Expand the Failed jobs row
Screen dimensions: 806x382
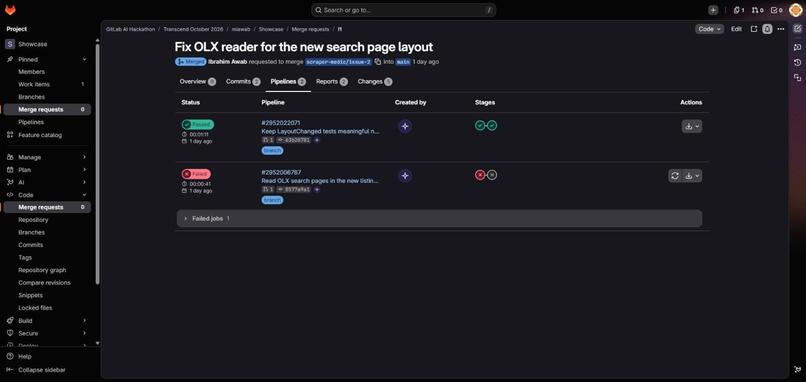(439, 219)
